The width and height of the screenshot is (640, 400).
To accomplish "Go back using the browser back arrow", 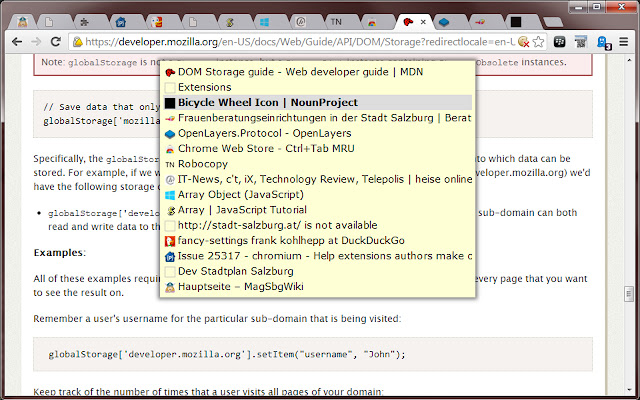I will pos(17,42).
